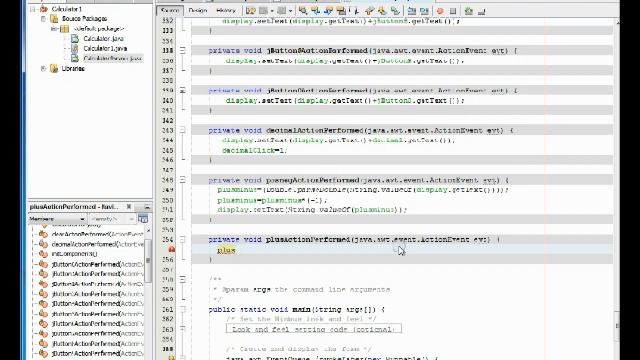Open the Members dropdown in Navigator
The height and width of the screenshot is (360, 640).
pyautogui.click(x=57, y=219)
